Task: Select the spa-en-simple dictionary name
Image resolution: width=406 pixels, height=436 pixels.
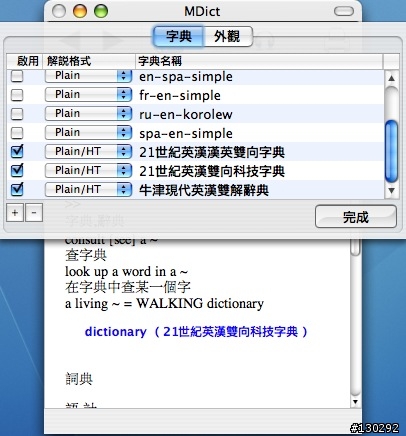Action: [x=186, y=134]
